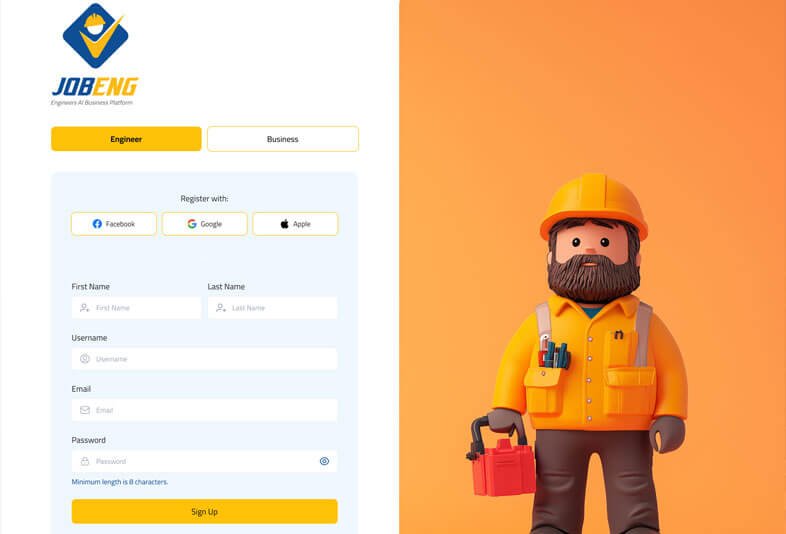The height and width of the screenshot is (534, 786).
Task: Click the user circle icon in Username field
Action: (x=85, y=359)
